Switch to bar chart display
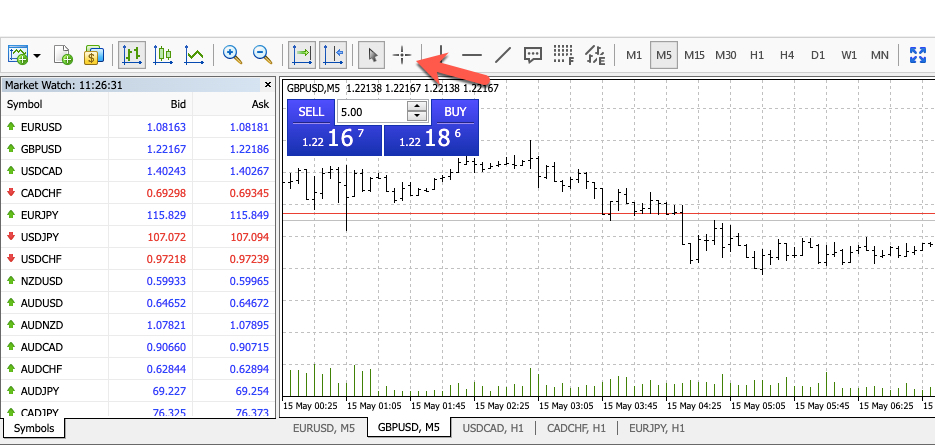The height and width of the screenshot is (445, 935). [x=132, y=55]
